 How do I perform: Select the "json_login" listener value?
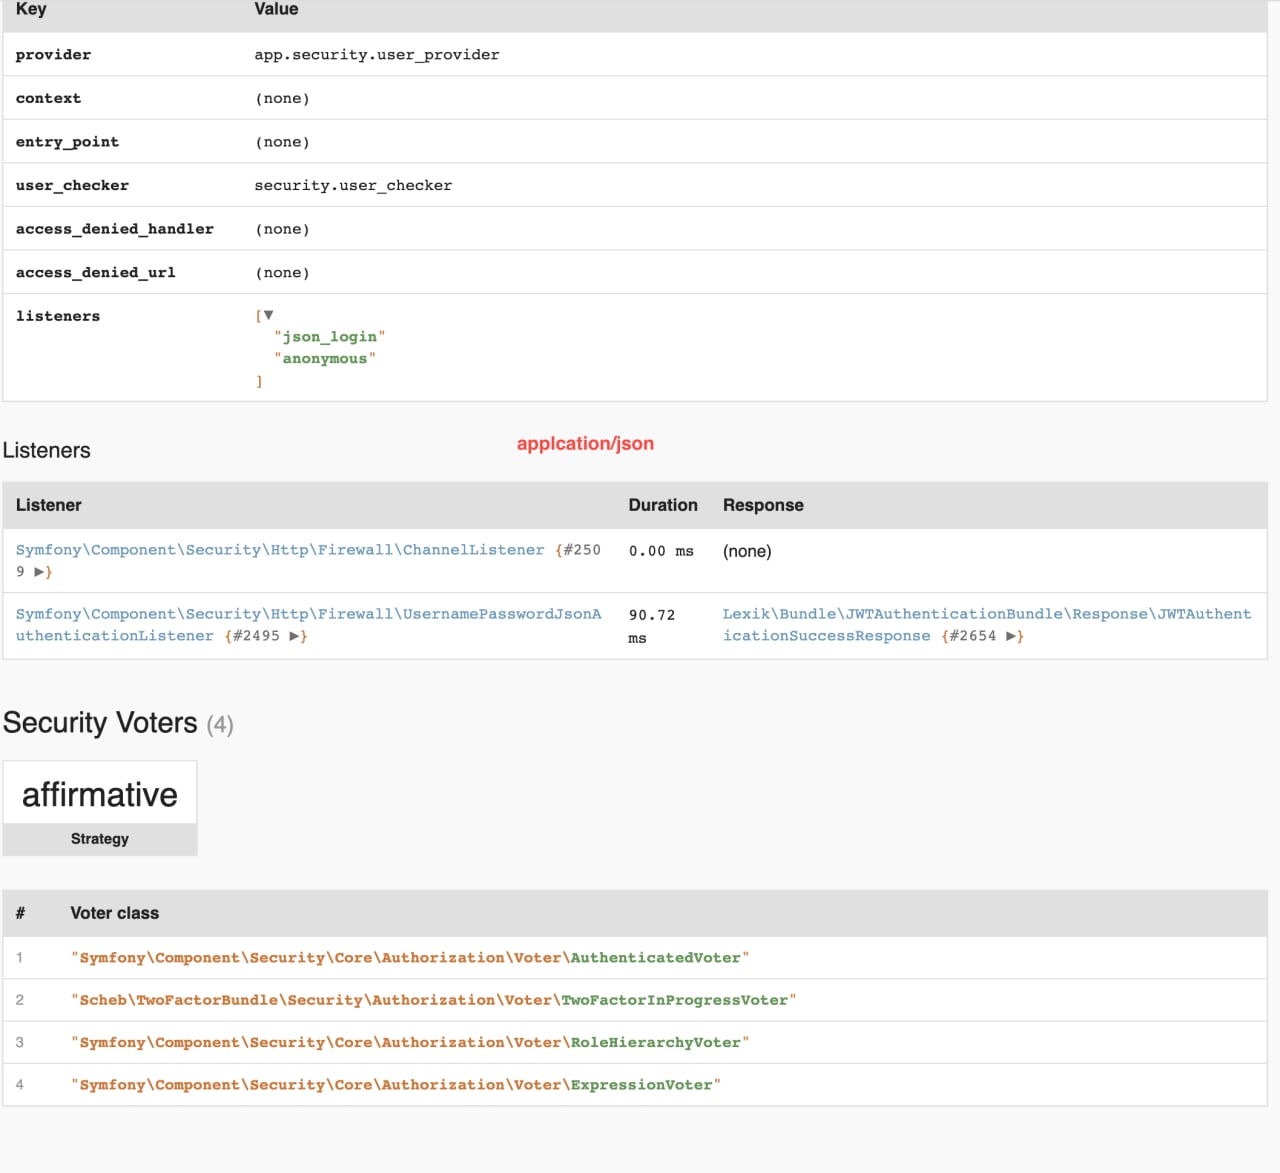[x=329, y=337]
